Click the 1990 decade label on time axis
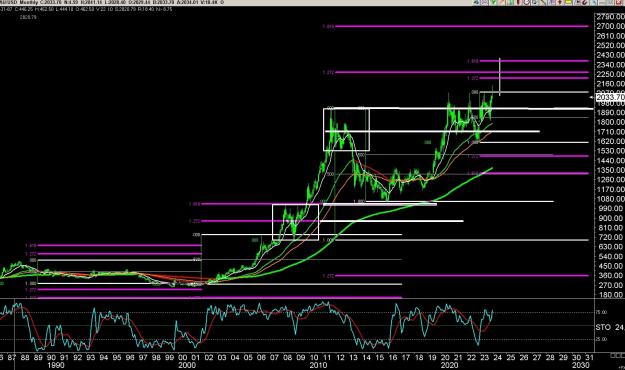The width and height of the screenshot is (625, 370). pyautogui.click(x=55, y=365)
